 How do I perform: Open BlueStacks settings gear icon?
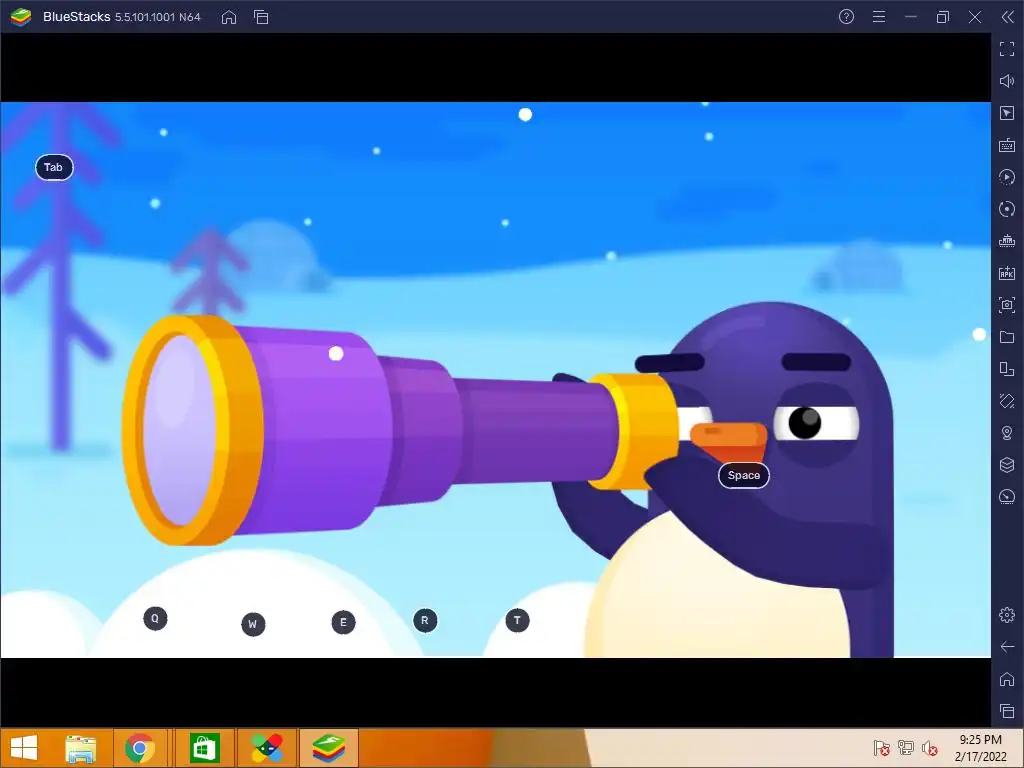(x=1007, y=615)
